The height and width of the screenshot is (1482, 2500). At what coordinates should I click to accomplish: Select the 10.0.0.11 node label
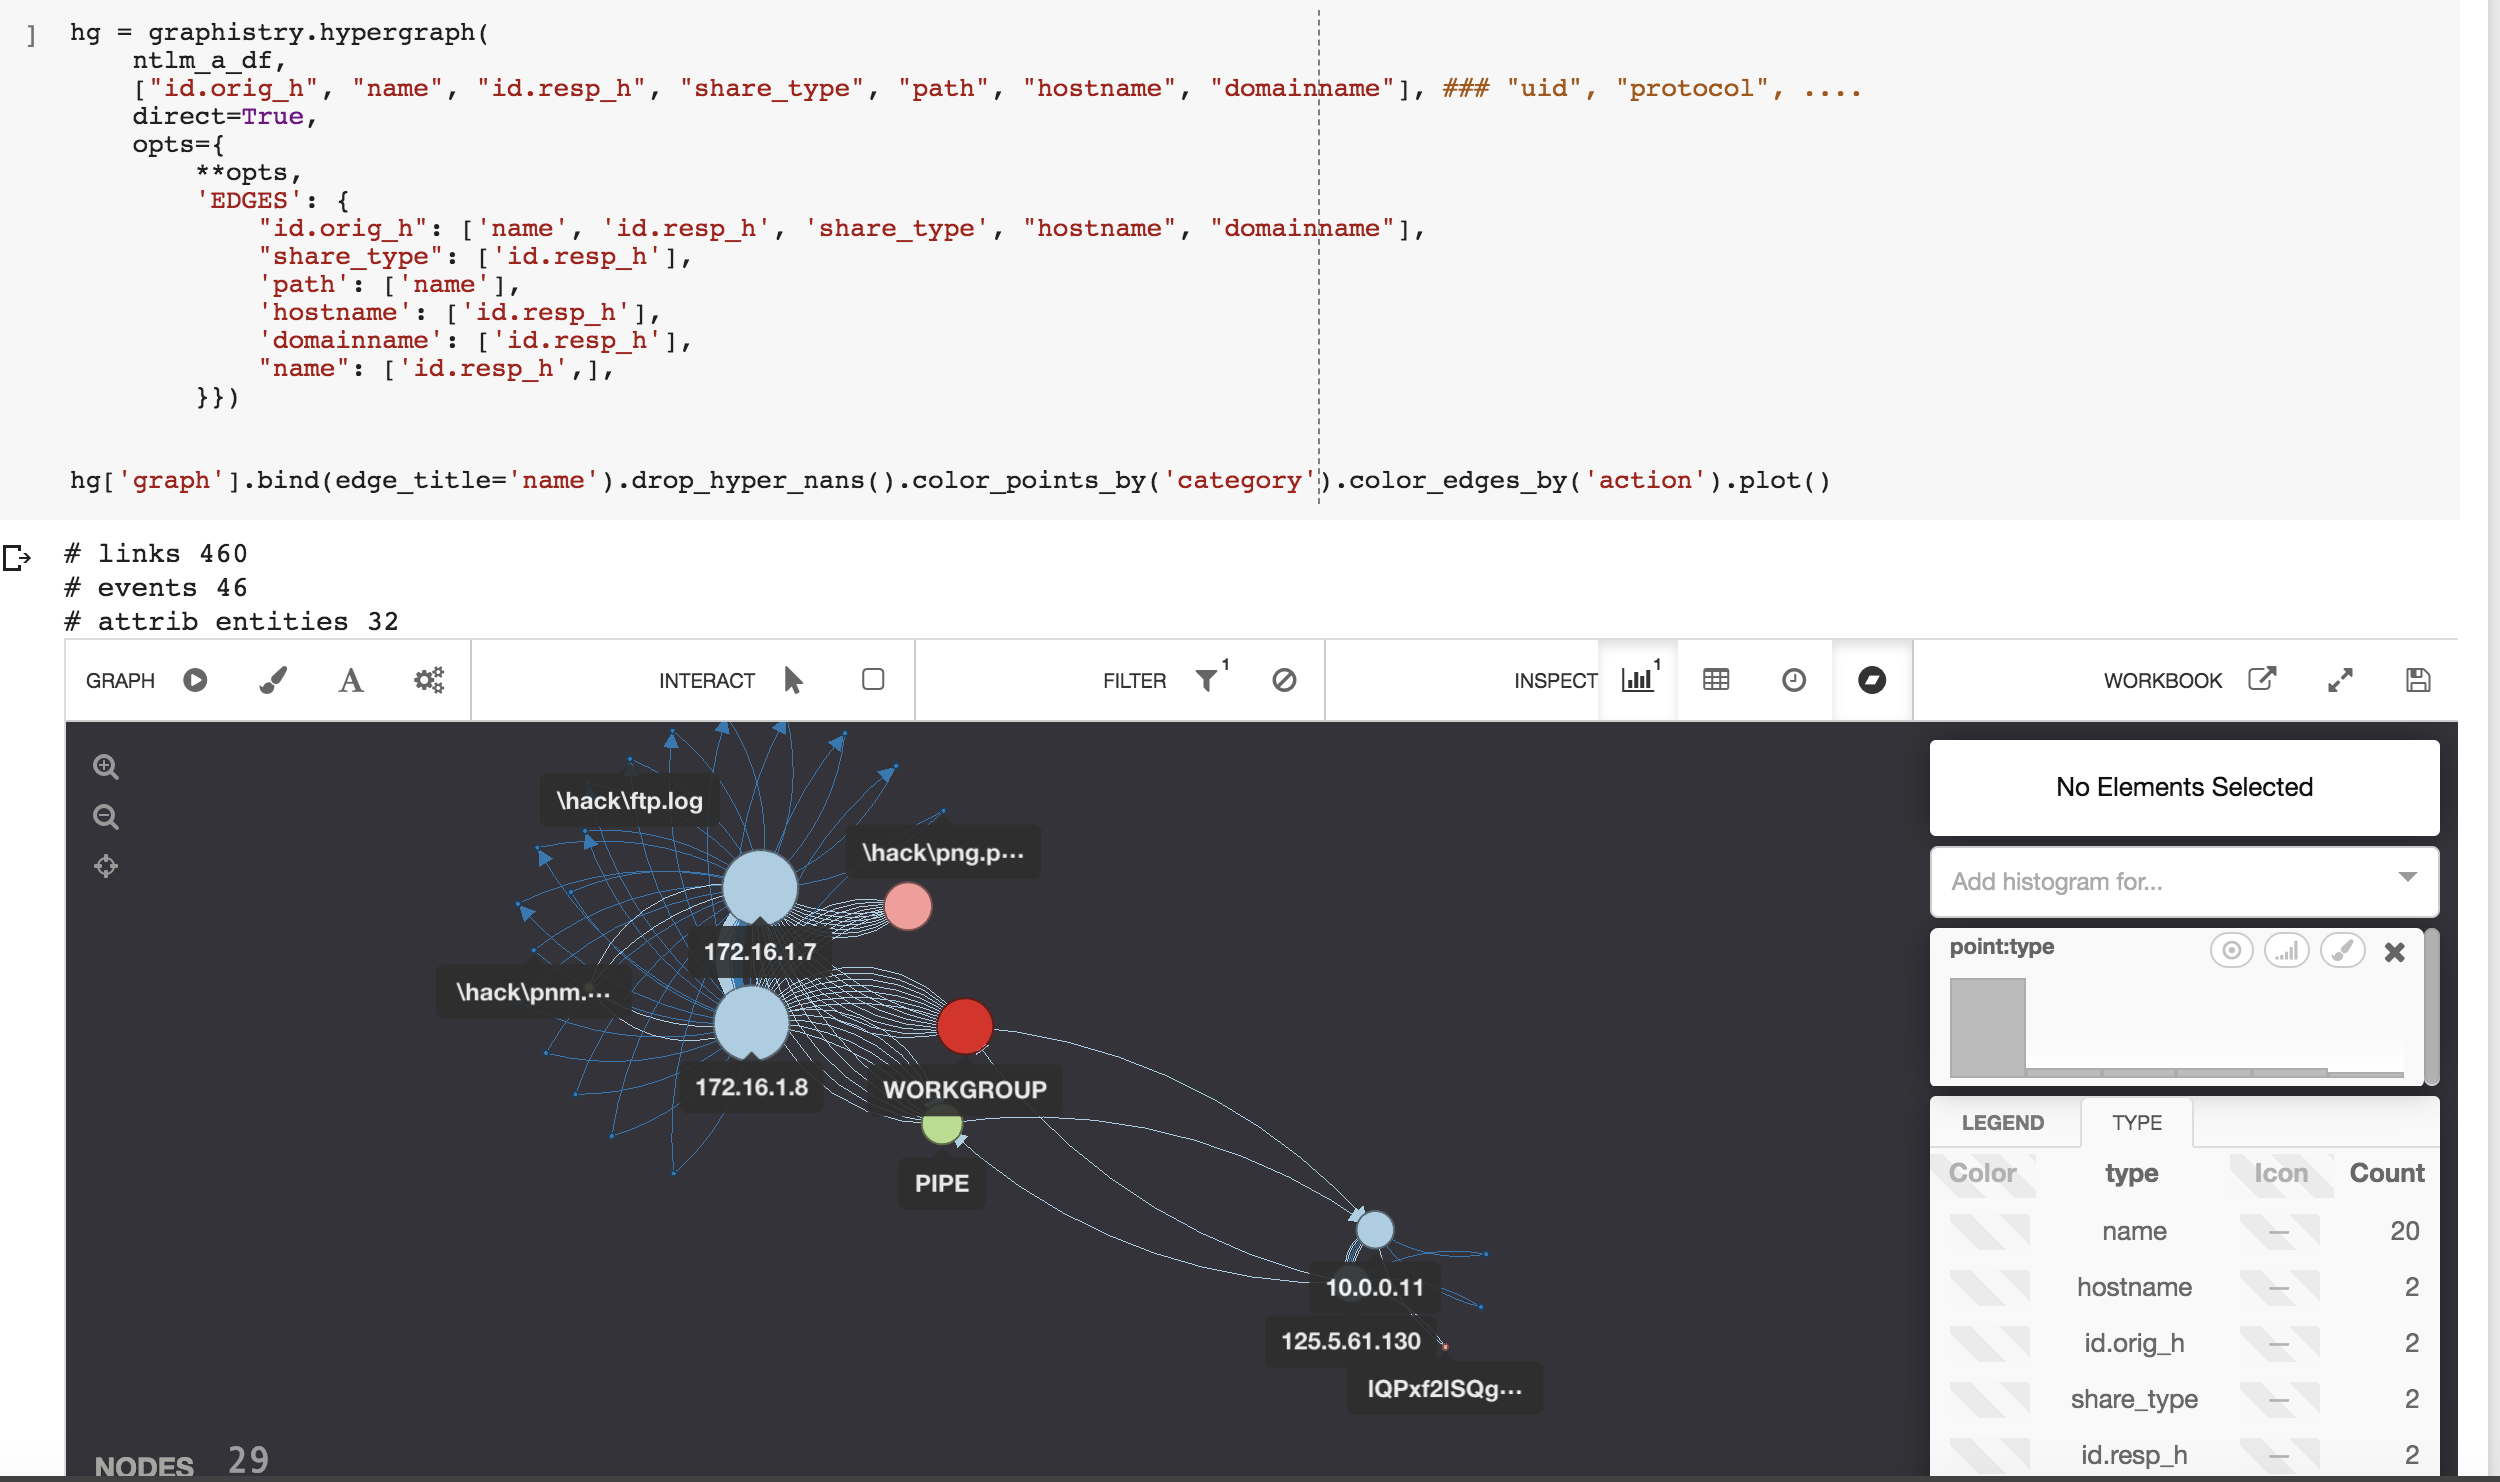(1375, 1287)
